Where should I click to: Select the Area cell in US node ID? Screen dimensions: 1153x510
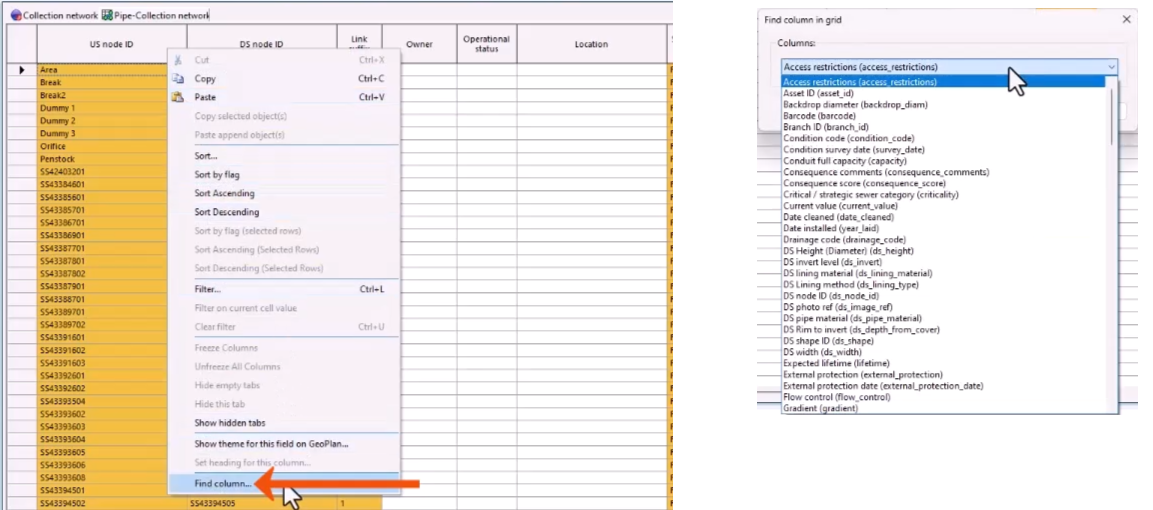click(x=103, y=70)
